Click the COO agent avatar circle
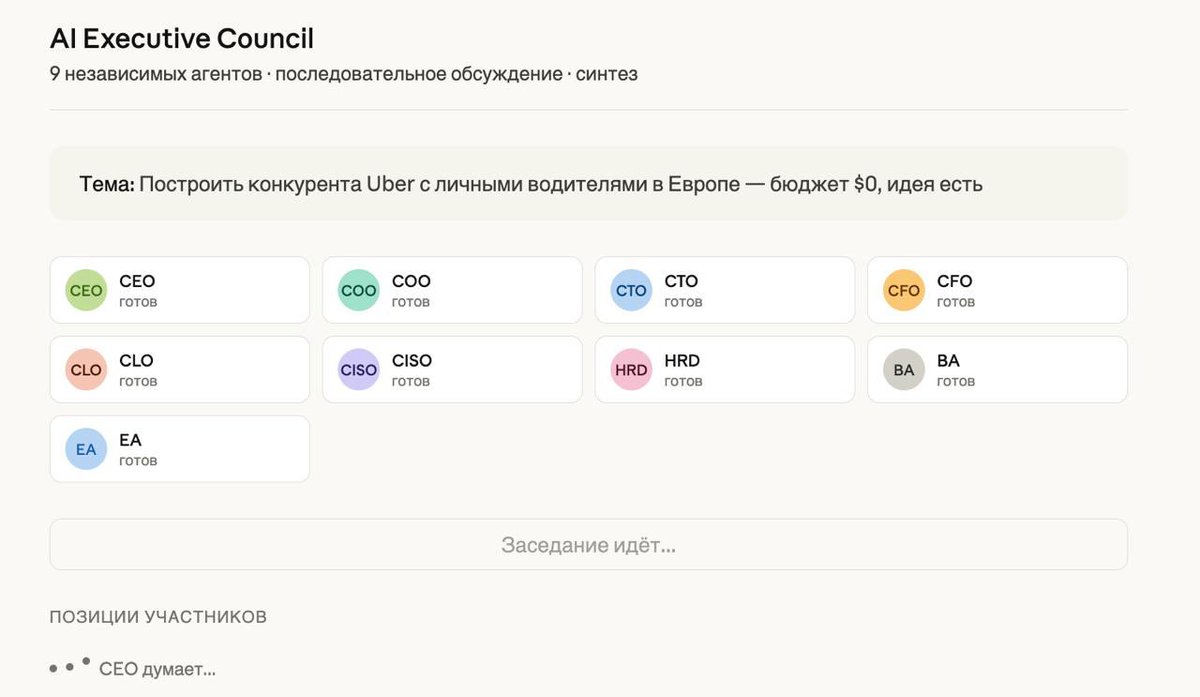This screenshot has height=697, width=1200. pyautogui.click(x=357, y=290)
